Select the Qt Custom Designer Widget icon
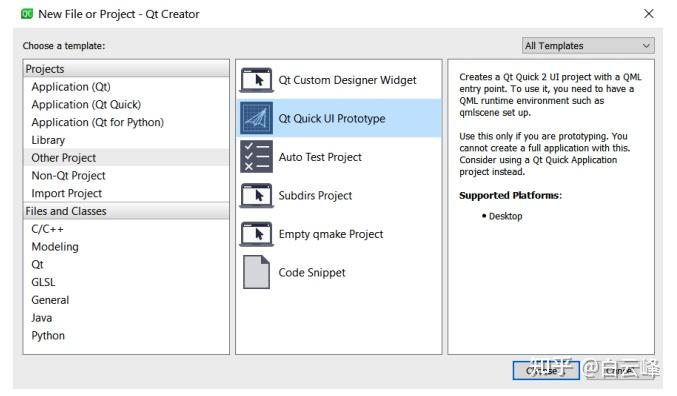 coord(256,80)
